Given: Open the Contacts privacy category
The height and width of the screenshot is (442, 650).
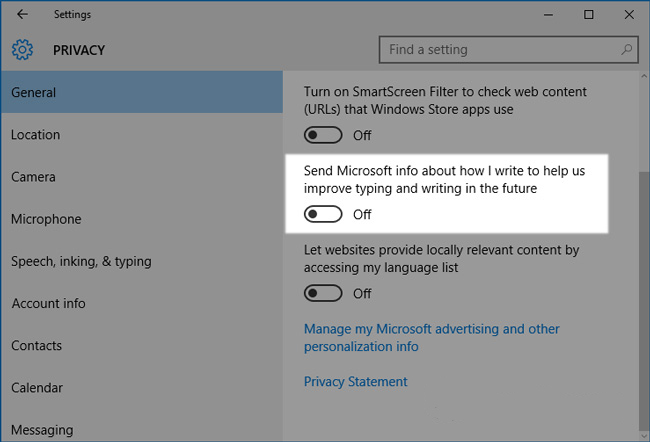Looking at the screenshot, I should tap(142, 345).
